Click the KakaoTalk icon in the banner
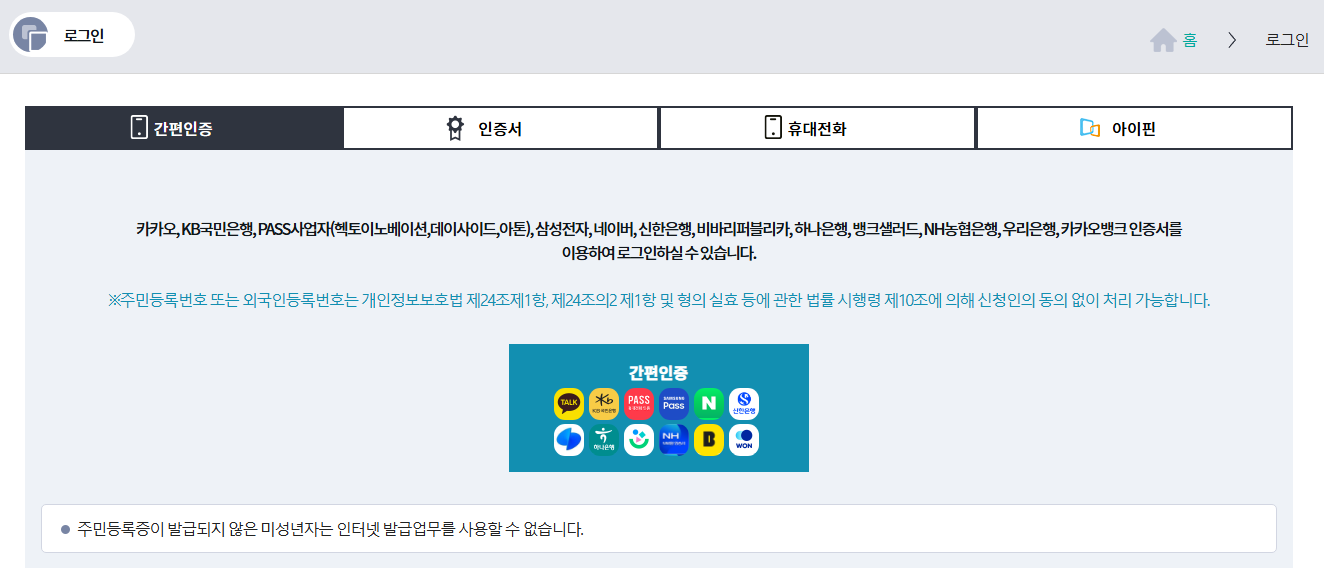Image resolution: width=1324 pixels, height=568 pixels. click(x=568, y=403)
